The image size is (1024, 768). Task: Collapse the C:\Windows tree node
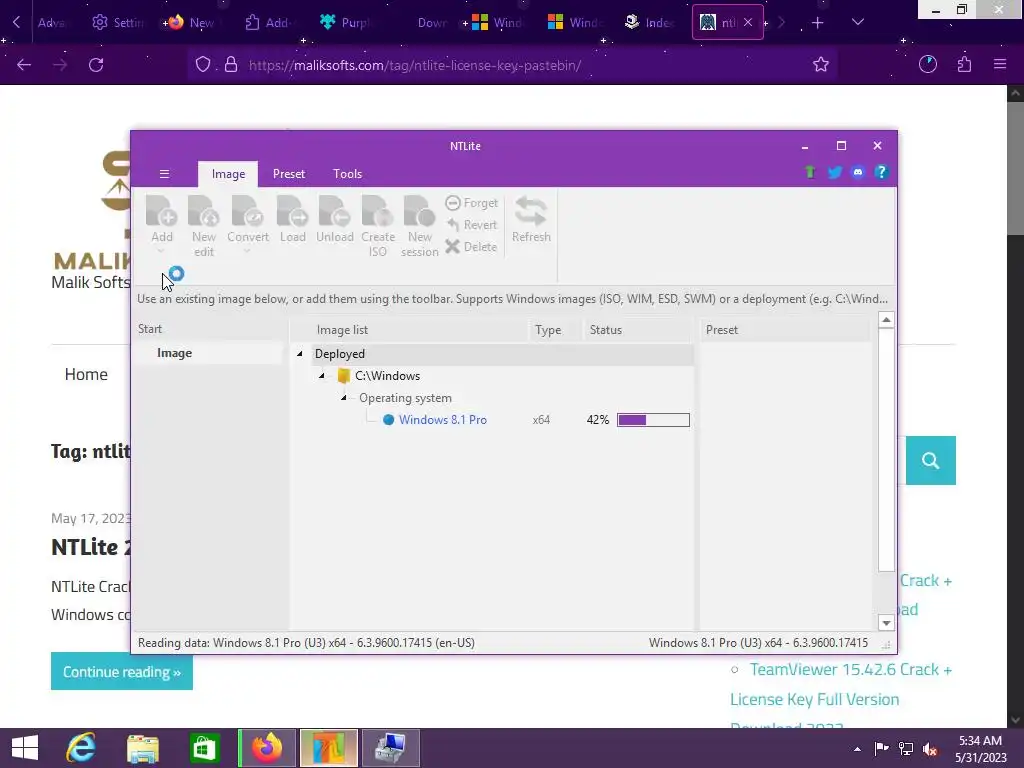coord(321,376)
